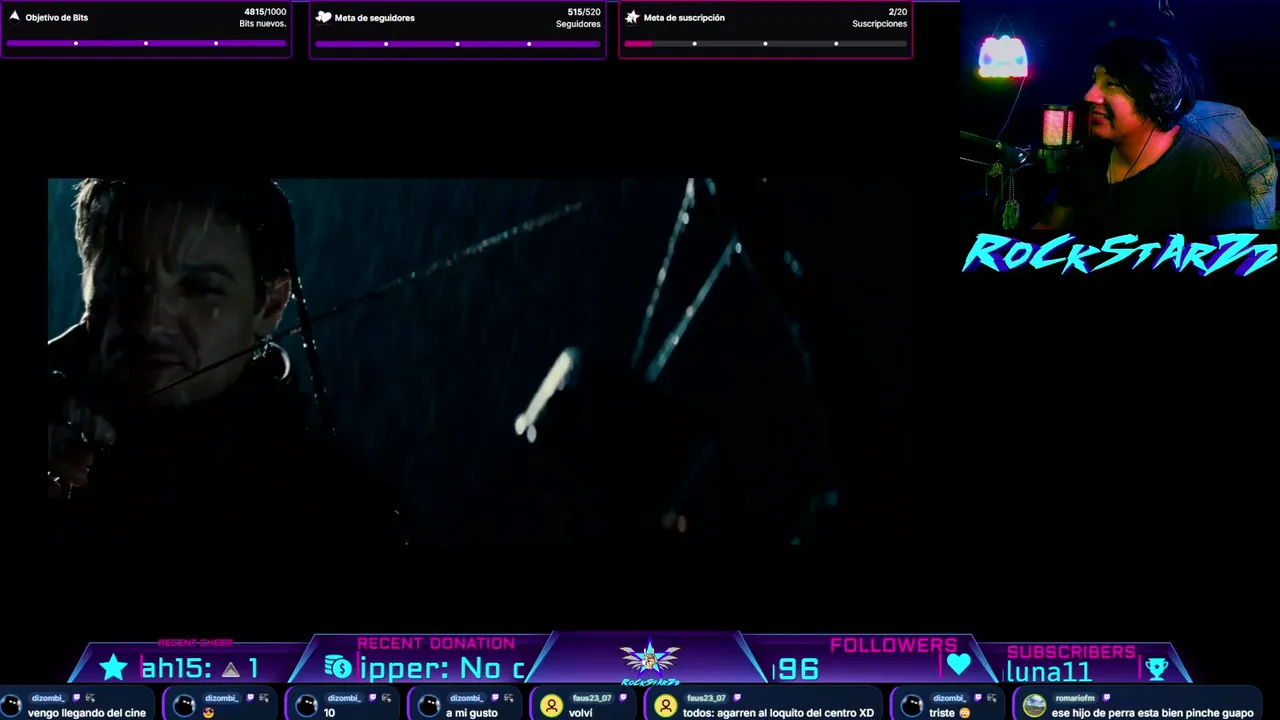This screenshot has height=720, width=1280.
Task: Click the username 'romariofm' in chat ticker
Action: (x=1075, y=698)
